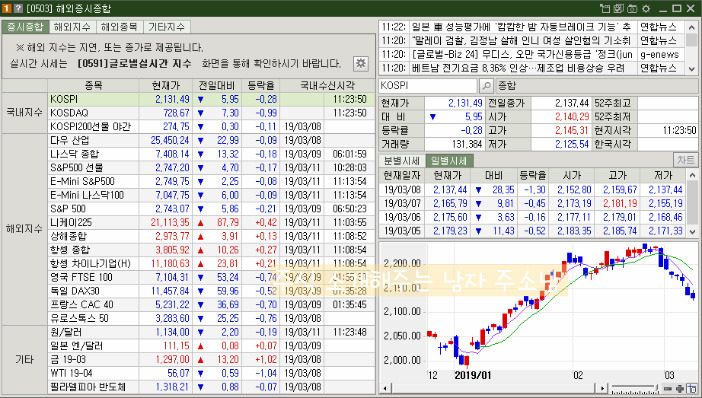The height and width of the screenshot is (398, 702).
Task: Click the KOSPI symbol input field
Action: pos(428,86)
